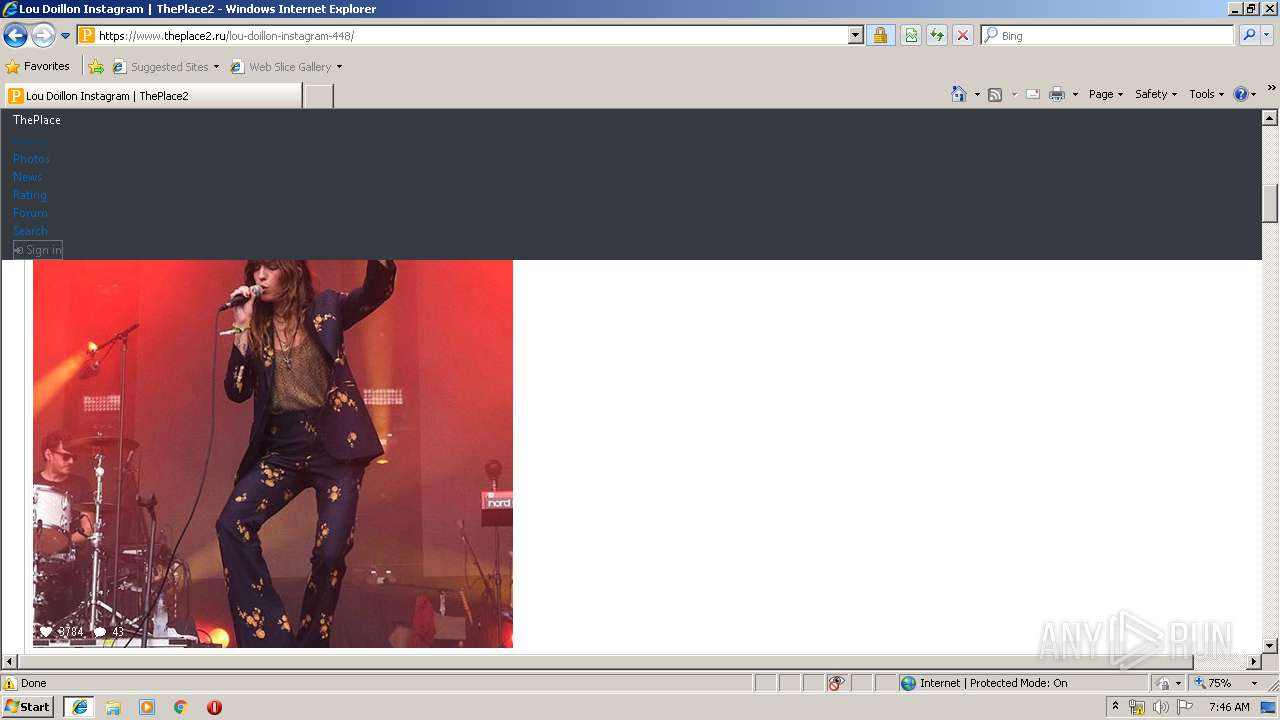The height and width of the screenshot is (720, 1280).
Task: Click the vertical scrollbar down arrow
Action: click(x=1270, y=646)
